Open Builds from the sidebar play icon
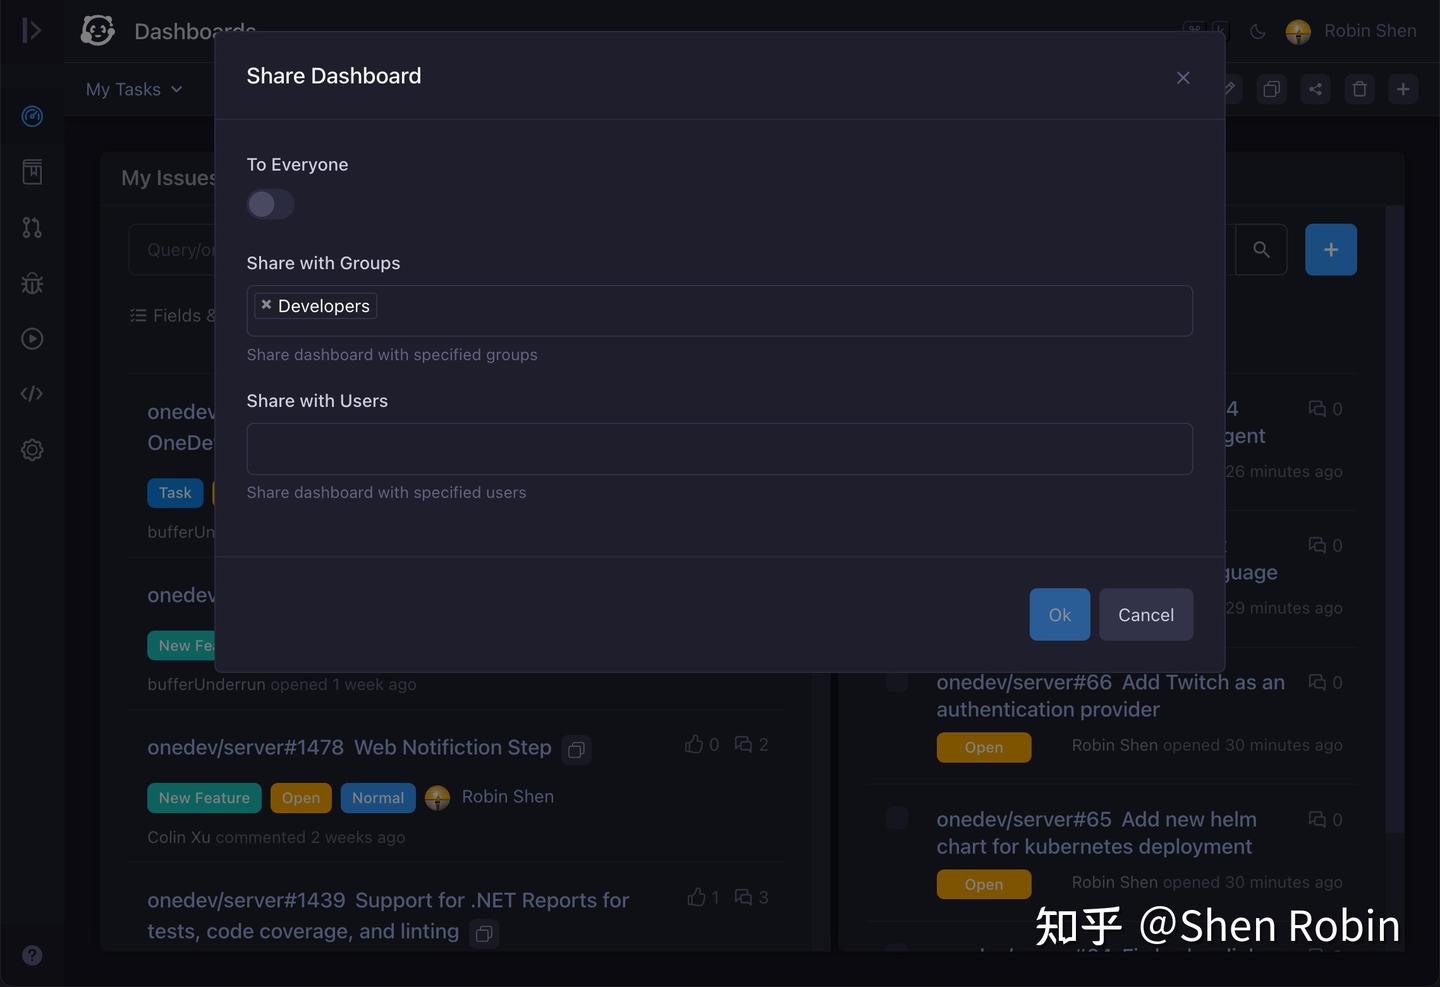 [32, 339]
